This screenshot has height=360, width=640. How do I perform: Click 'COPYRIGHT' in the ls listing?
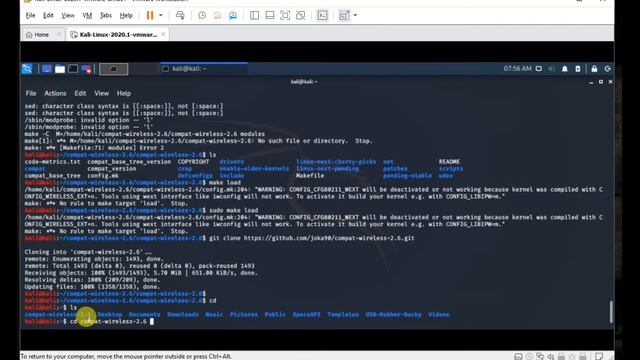click(193, 162)
